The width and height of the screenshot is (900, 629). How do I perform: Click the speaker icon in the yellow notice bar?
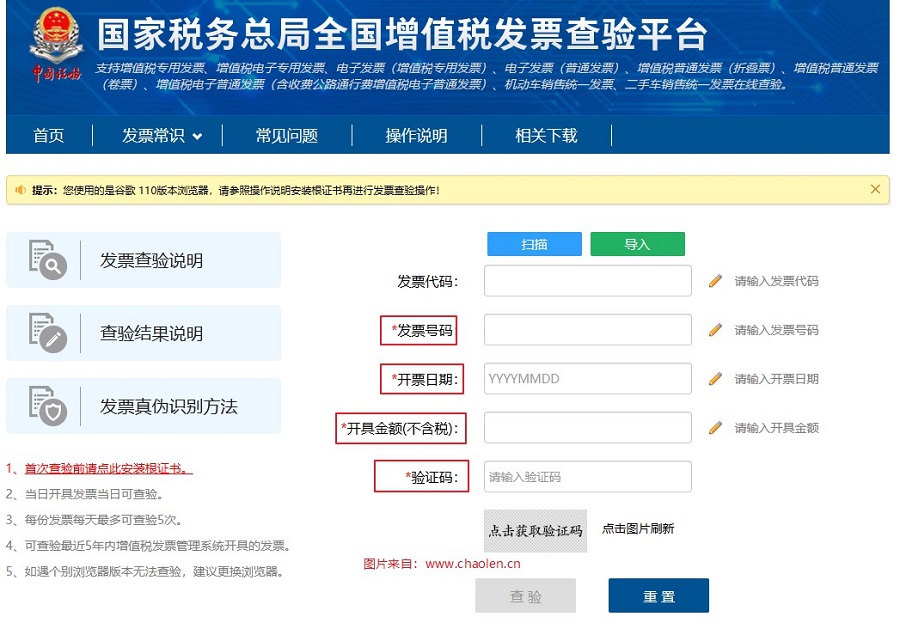click(21, 190)
